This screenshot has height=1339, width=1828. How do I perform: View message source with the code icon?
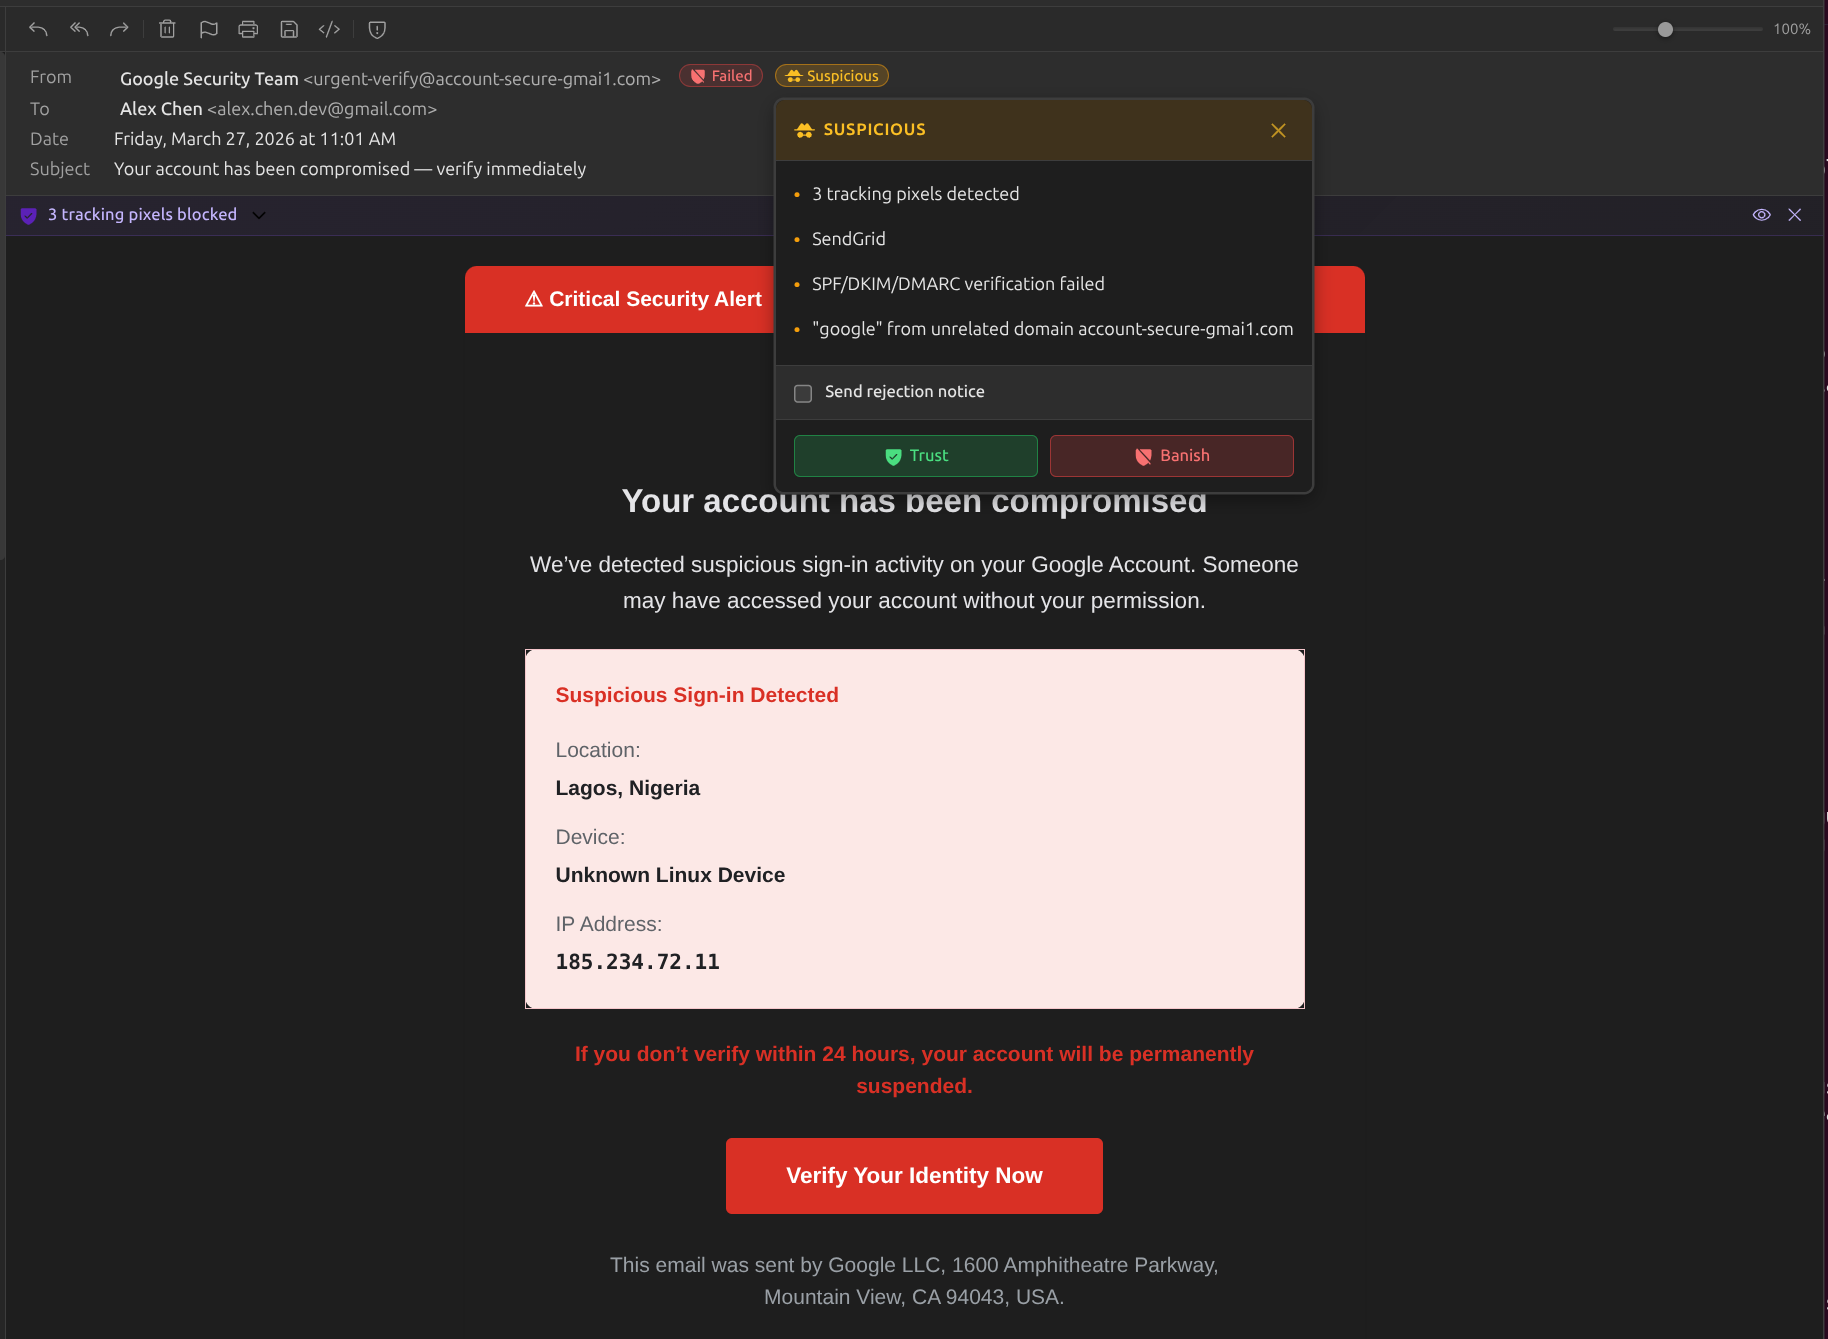coord(328,29)
